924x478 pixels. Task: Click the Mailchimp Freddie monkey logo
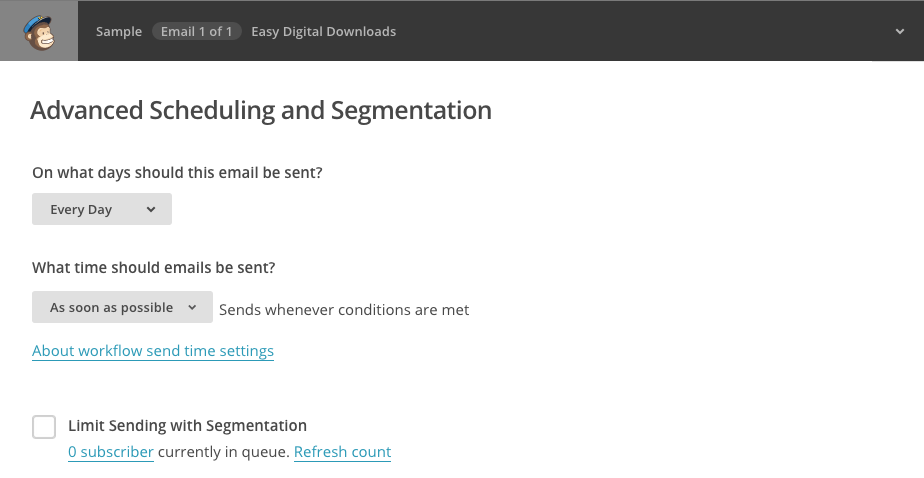click(39, 31)
